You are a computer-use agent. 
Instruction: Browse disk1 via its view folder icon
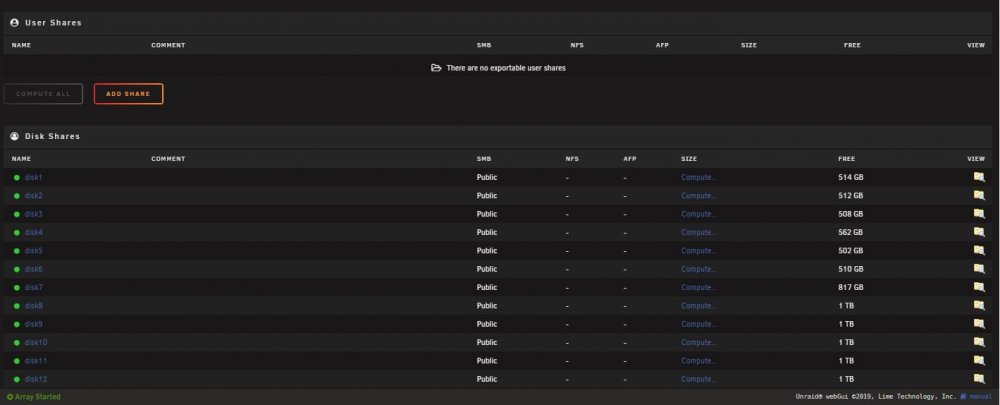(x=978, y=177)
